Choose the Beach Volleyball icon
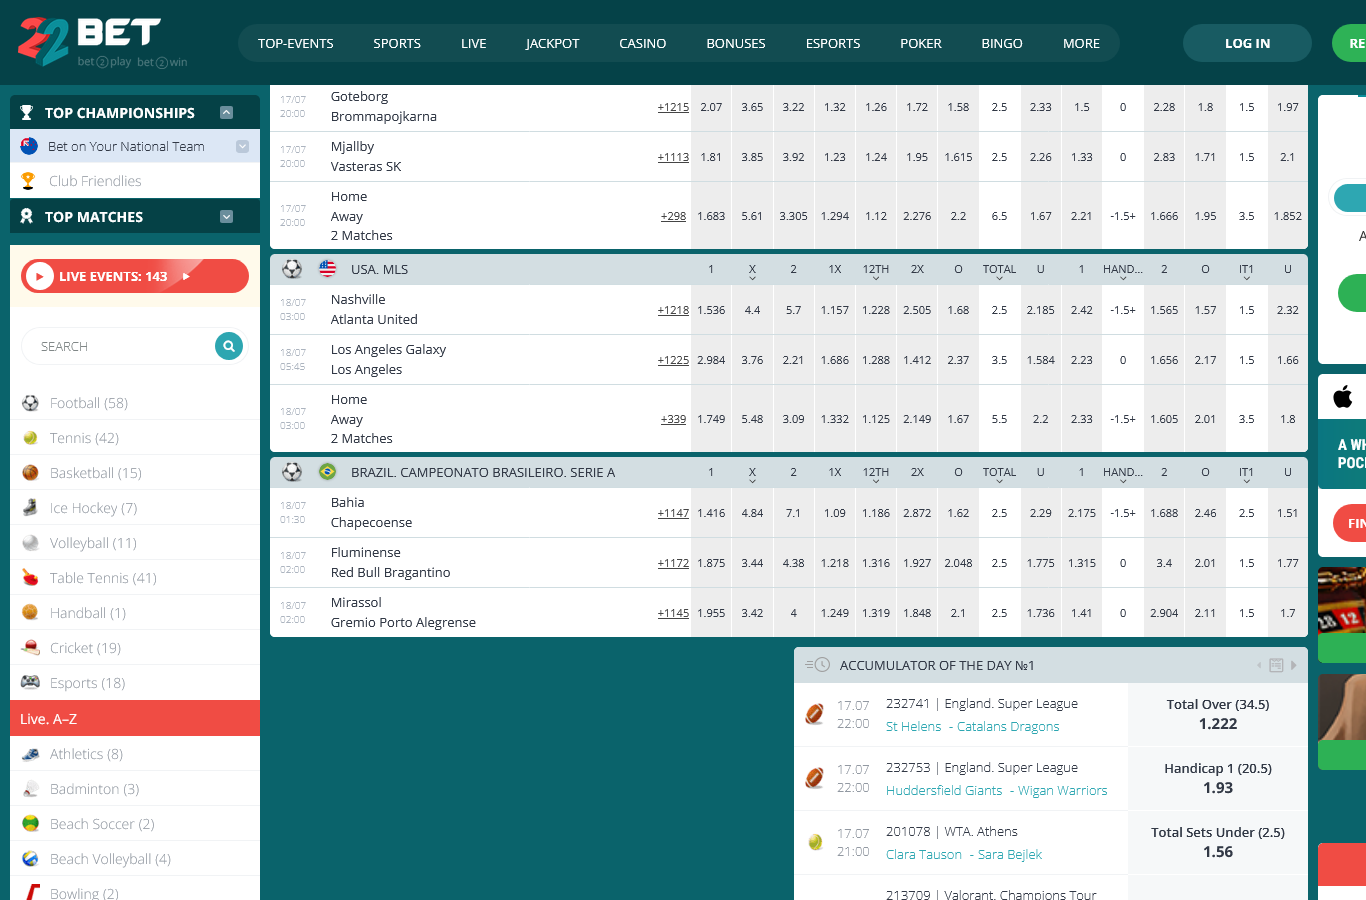 pos(30,859)
